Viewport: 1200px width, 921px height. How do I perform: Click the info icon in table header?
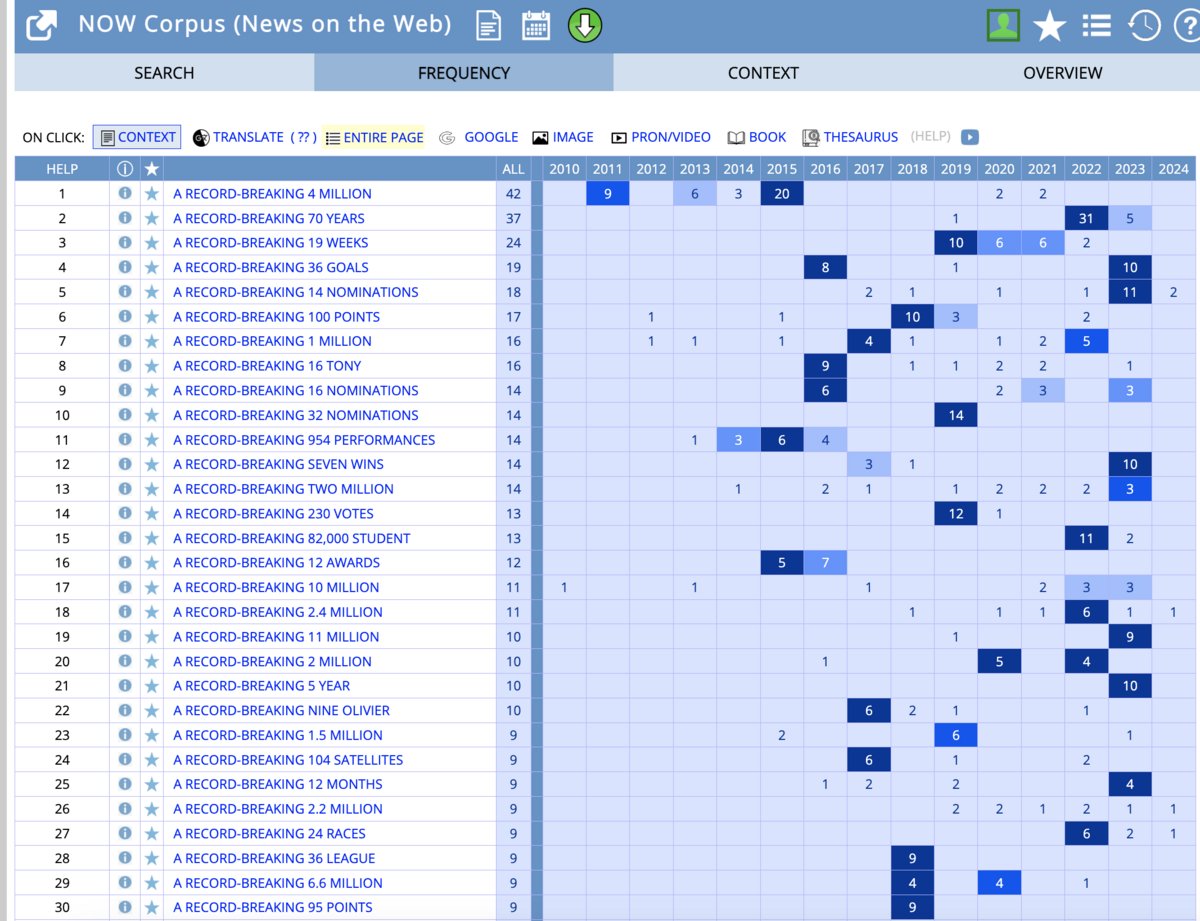125,169
